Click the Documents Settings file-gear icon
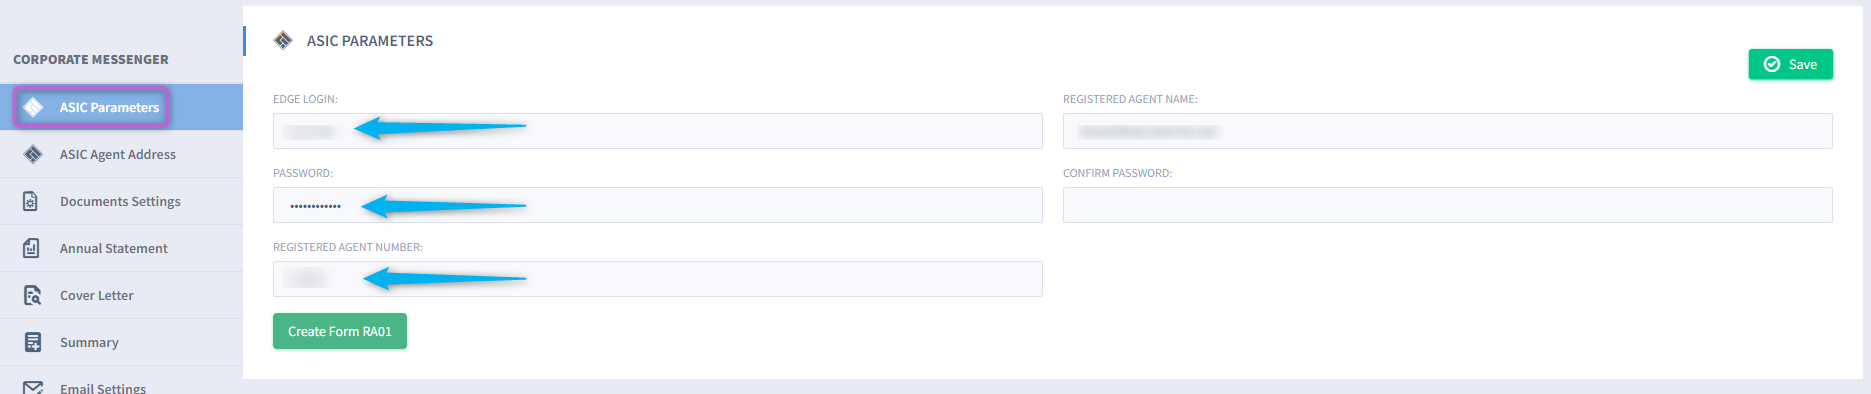1871x394 pixels. [31, 201]
